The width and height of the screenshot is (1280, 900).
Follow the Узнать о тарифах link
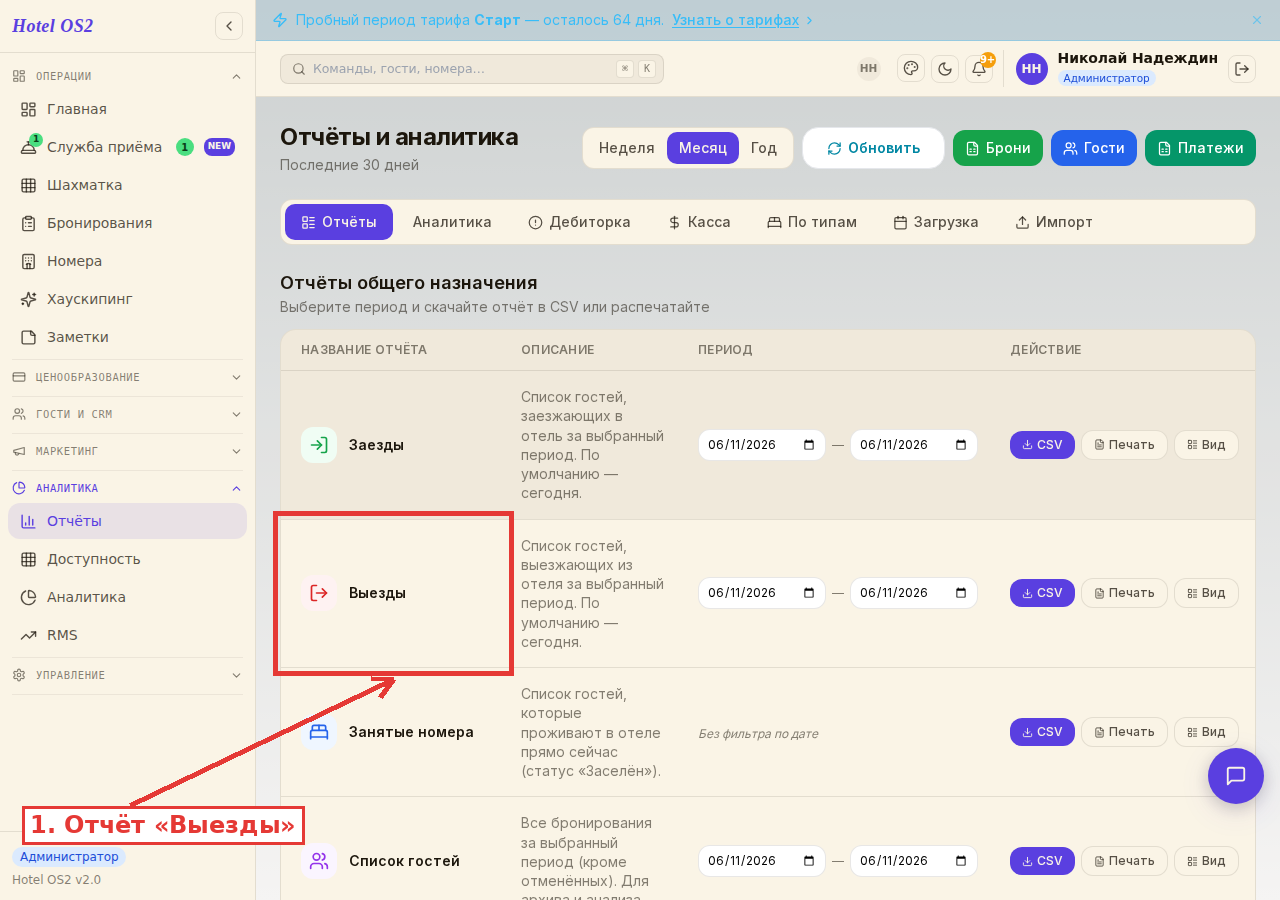click(x=735, y=20)
